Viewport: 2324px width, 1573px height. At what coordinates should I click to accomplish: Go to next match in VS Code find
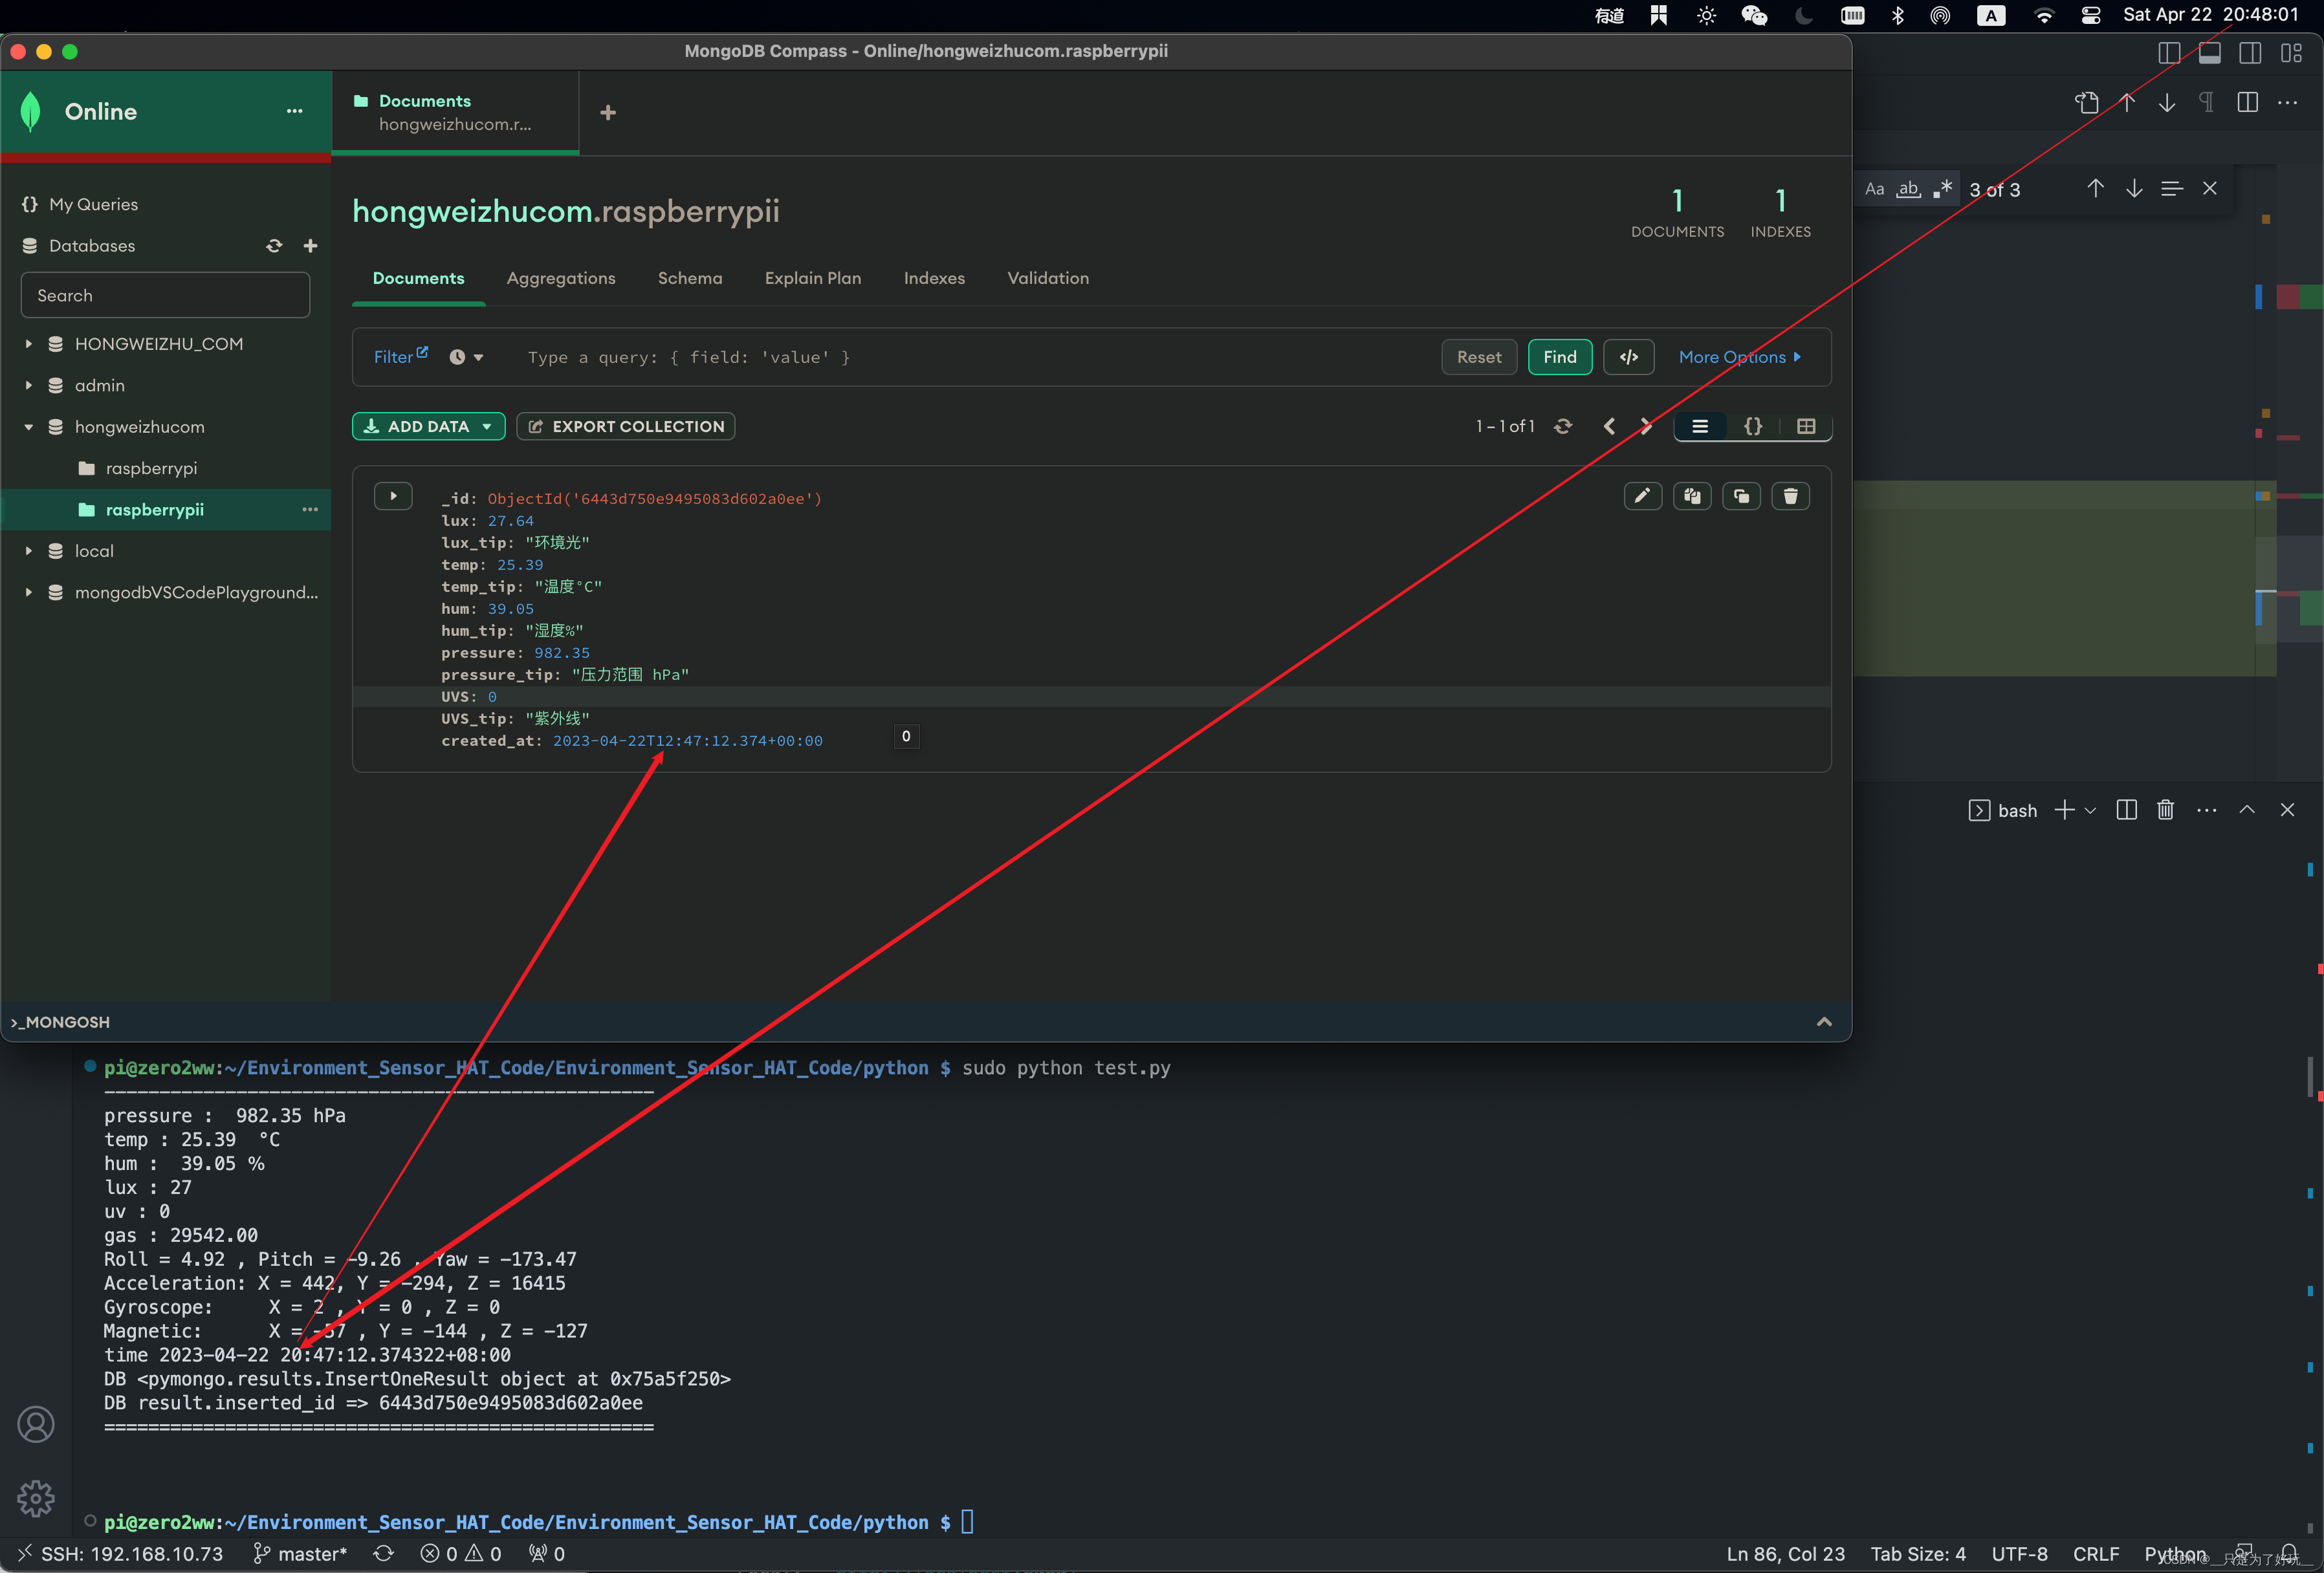2134,189
